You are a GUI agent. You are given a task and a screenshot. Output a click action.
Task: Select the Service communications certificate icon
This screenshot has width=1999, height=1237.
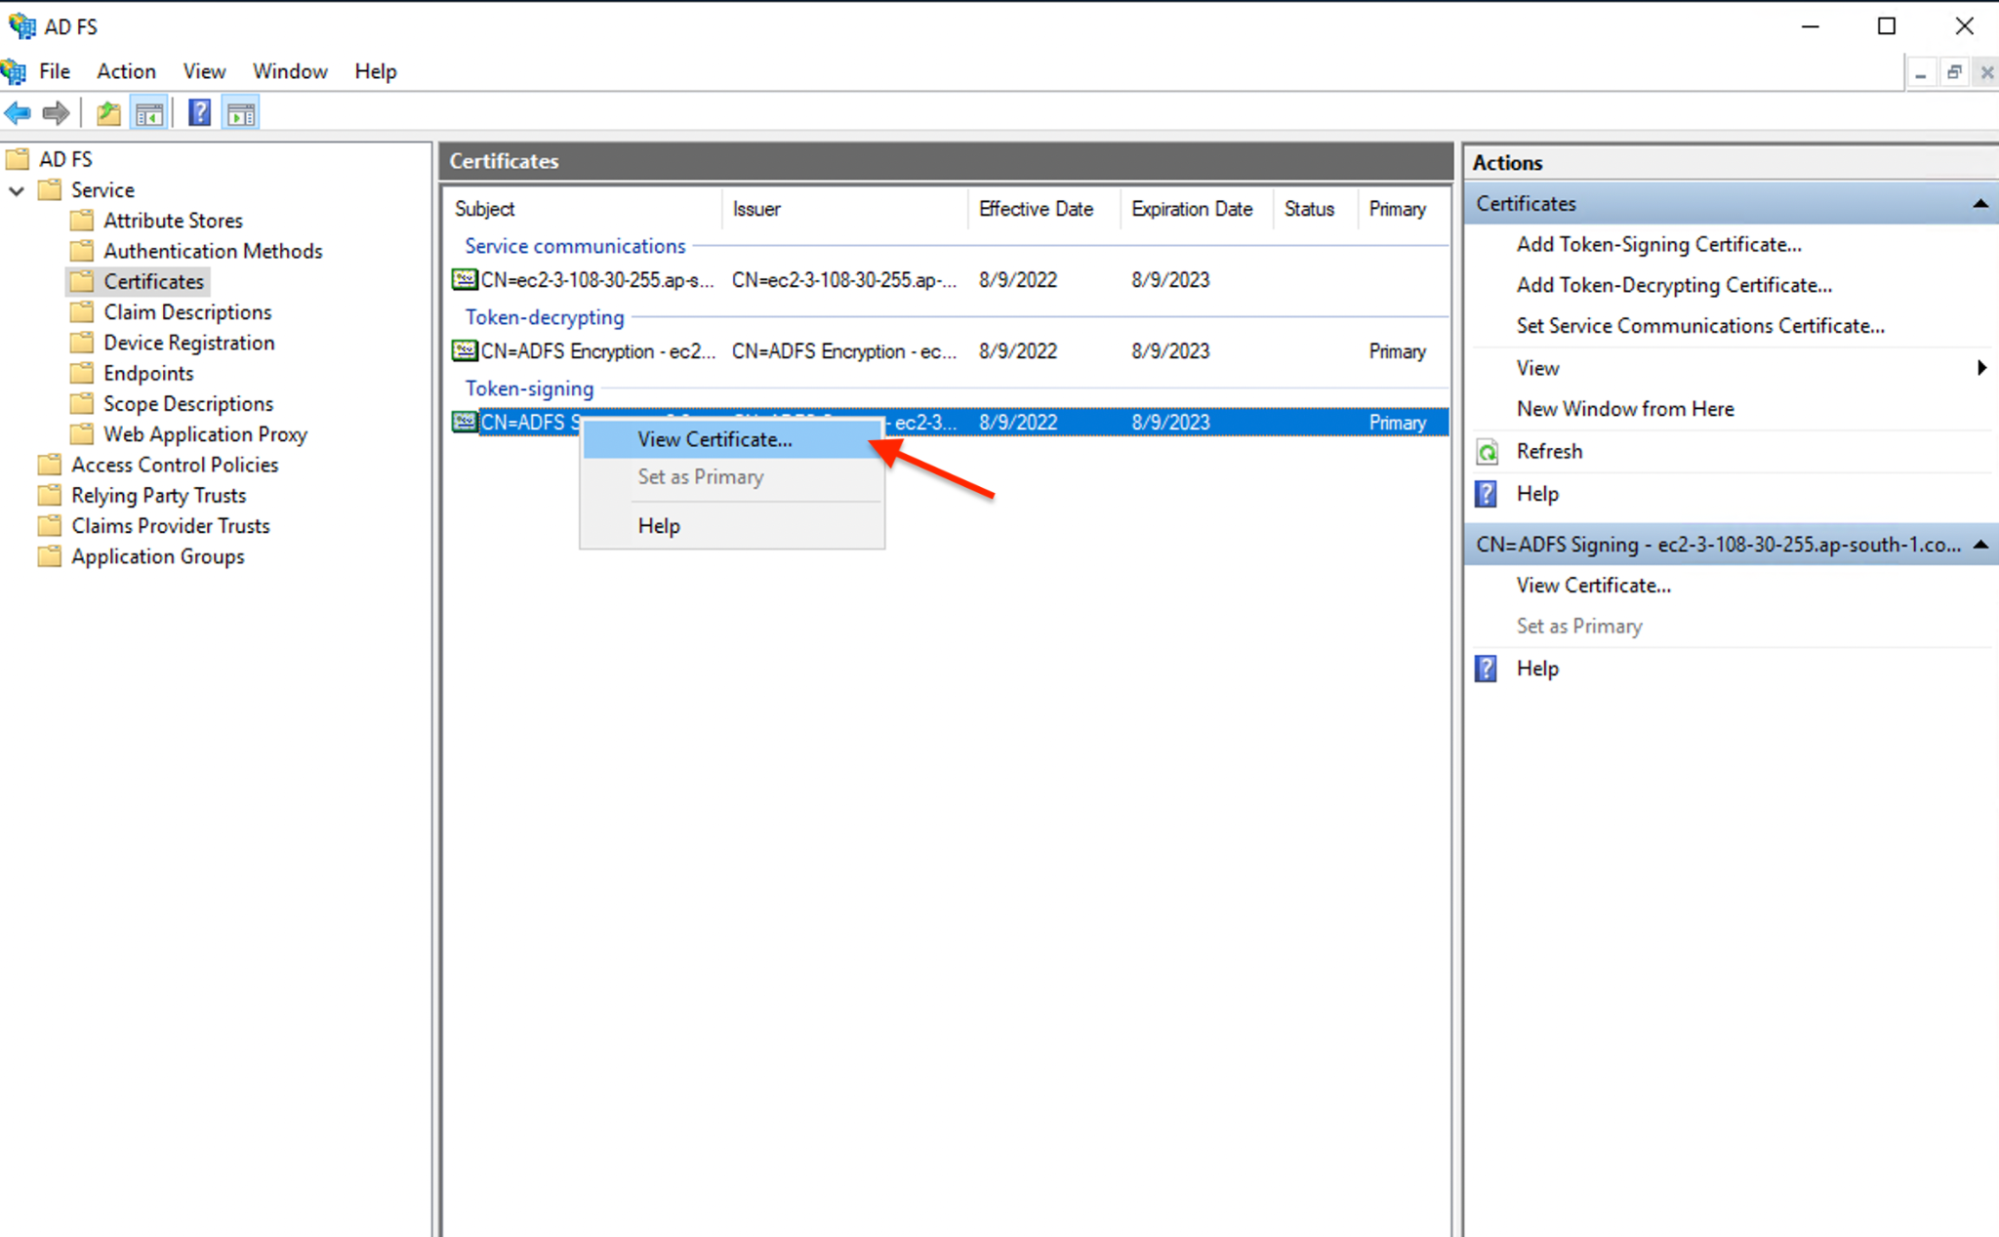coord(464,280)
